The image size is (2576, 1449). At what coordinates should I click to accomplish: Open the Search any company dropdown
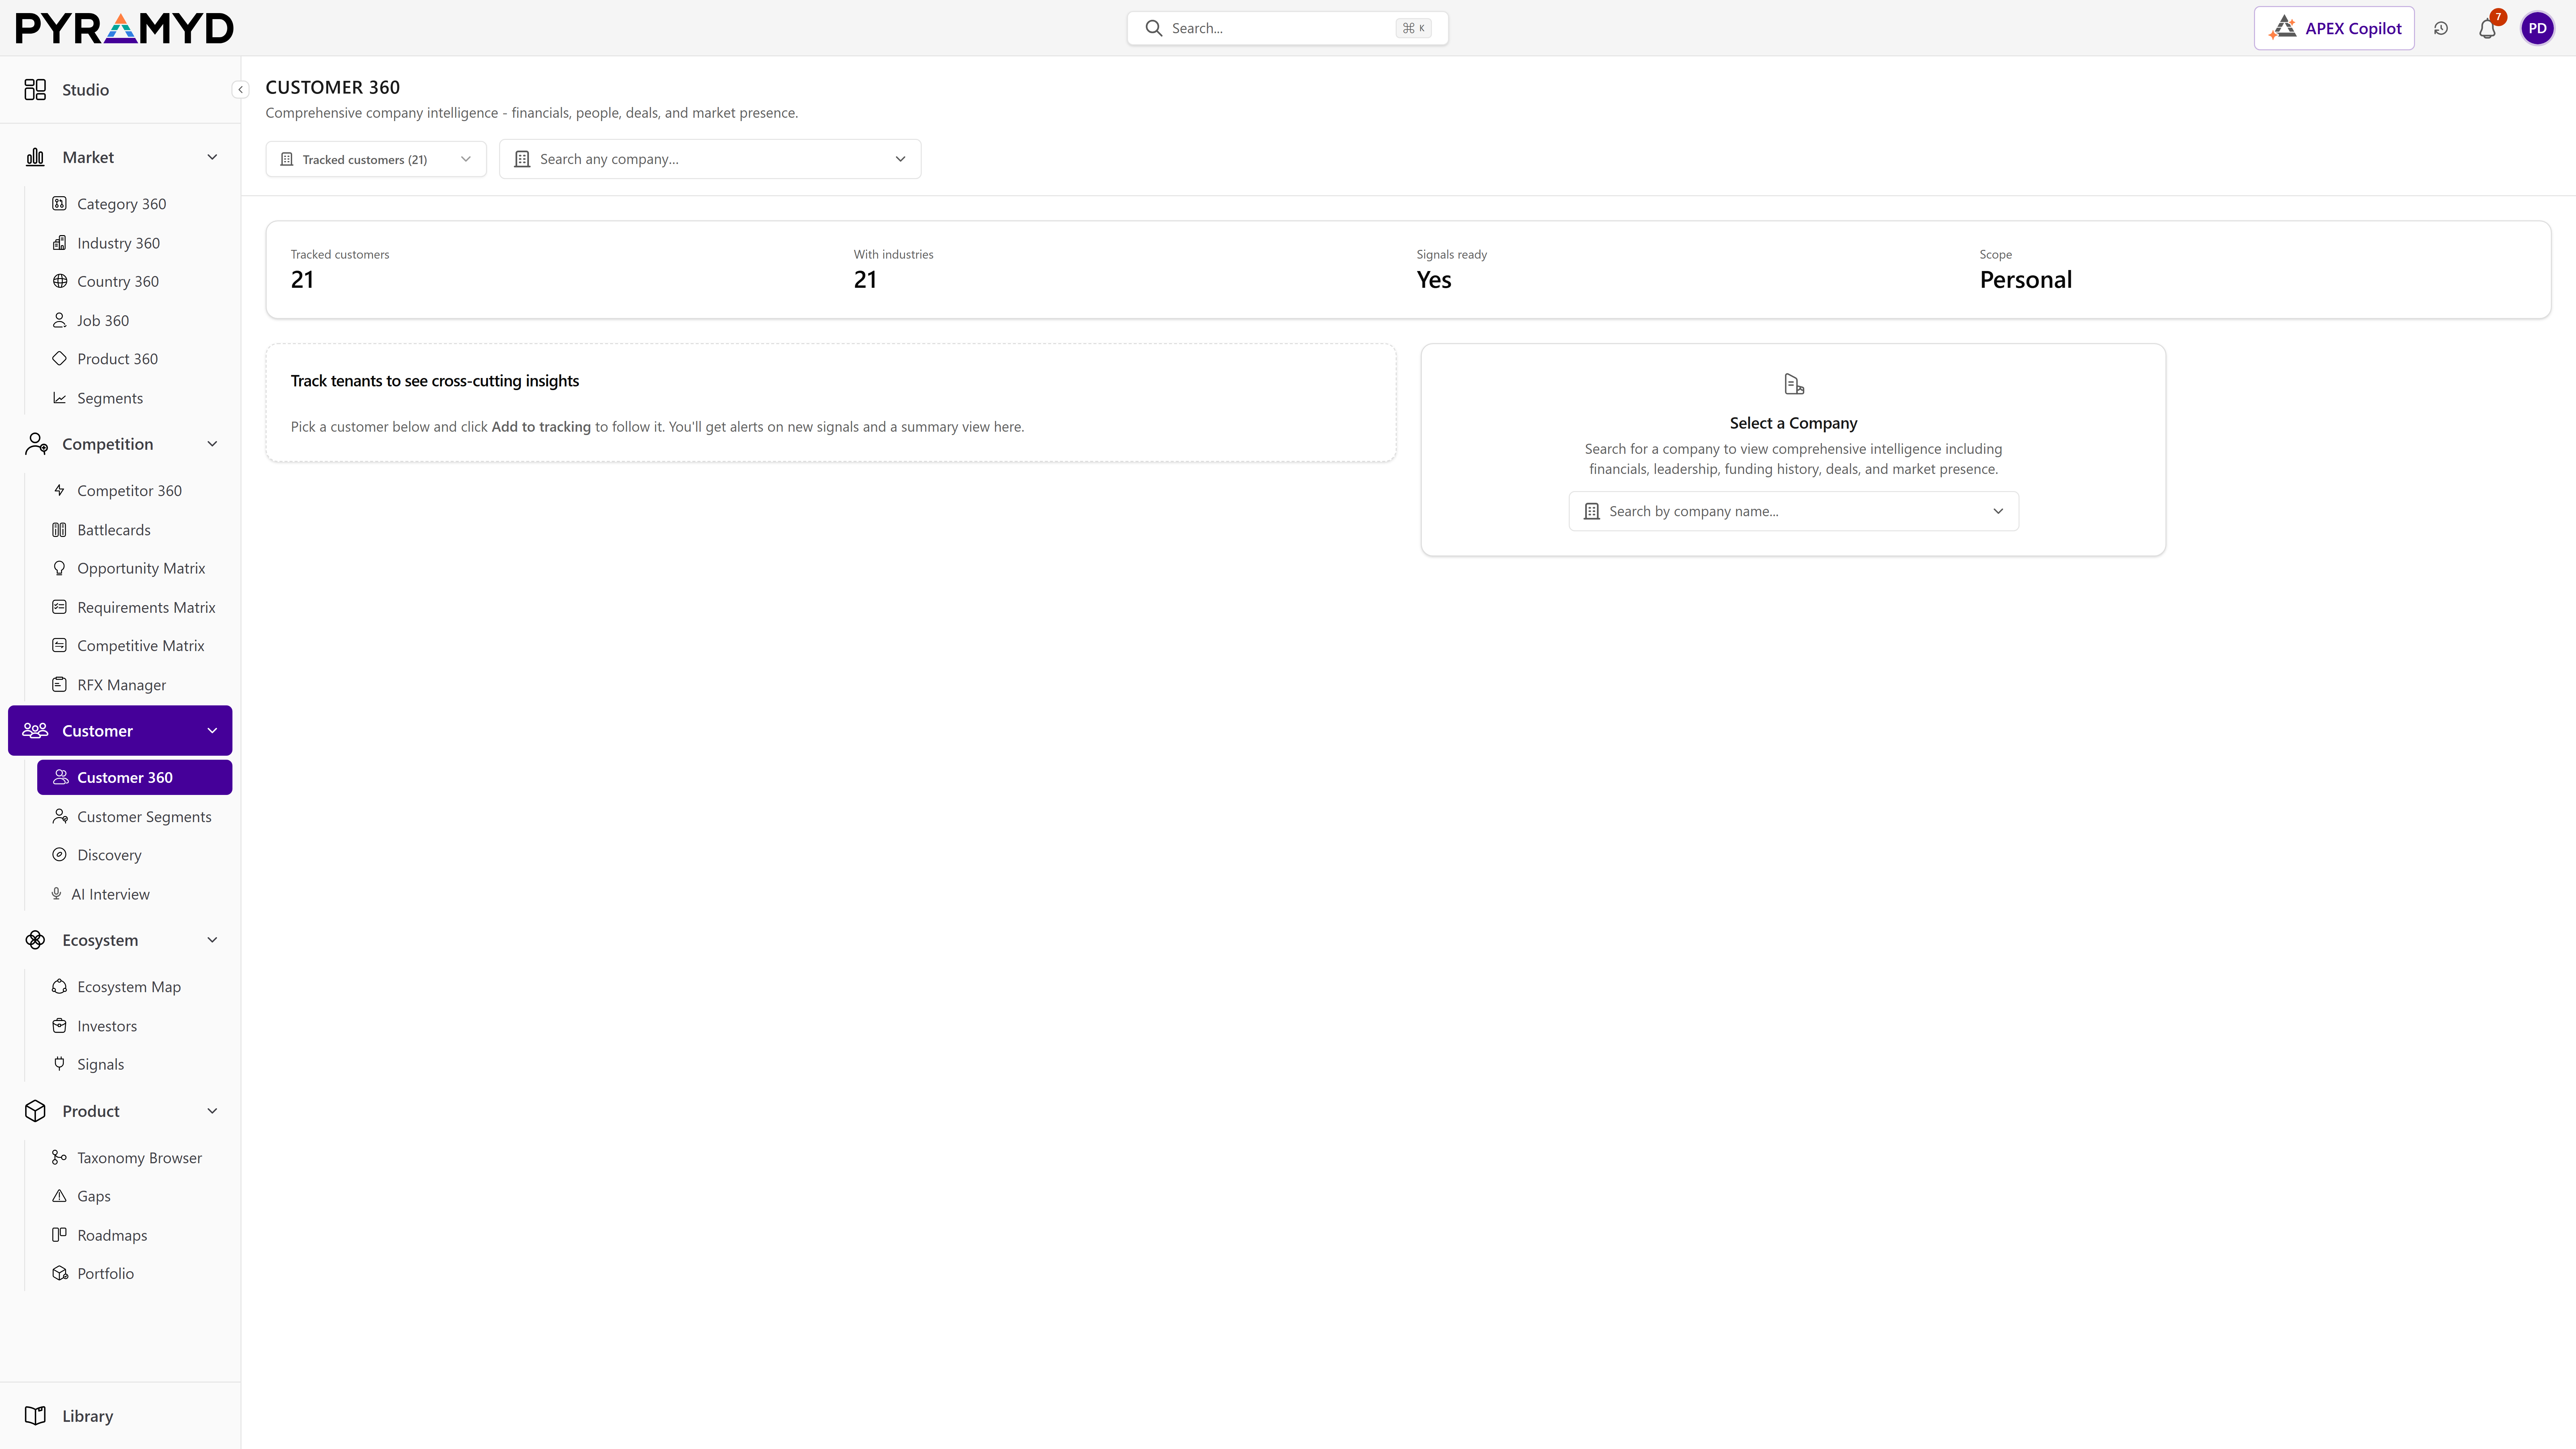click(710, 159)
